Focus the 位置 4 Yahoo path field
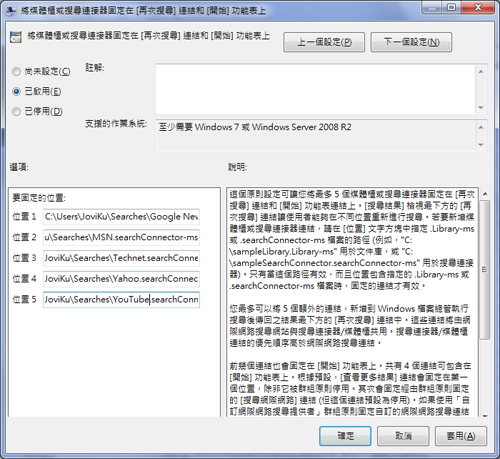The width and height of the screenshot is (500, 459). pyautogui.click(x=121, y=279)
